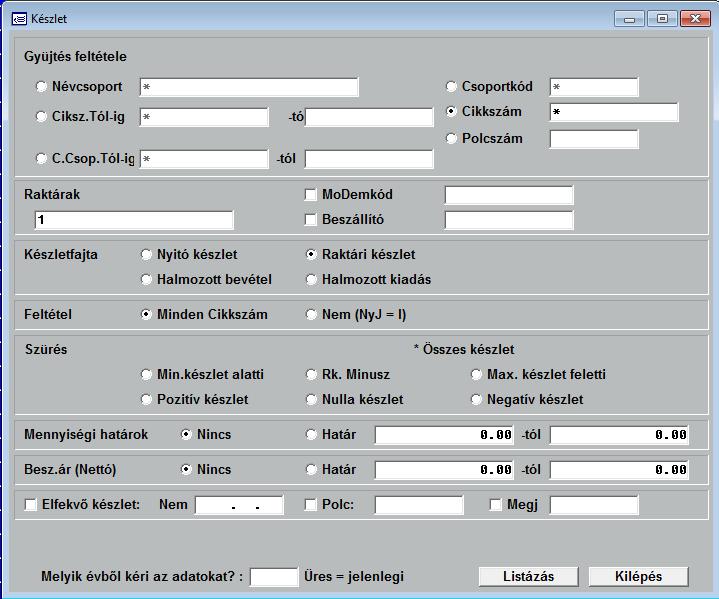Choose the Polcszám radio option
Screen dimensions: 719x599
point(451,139)
